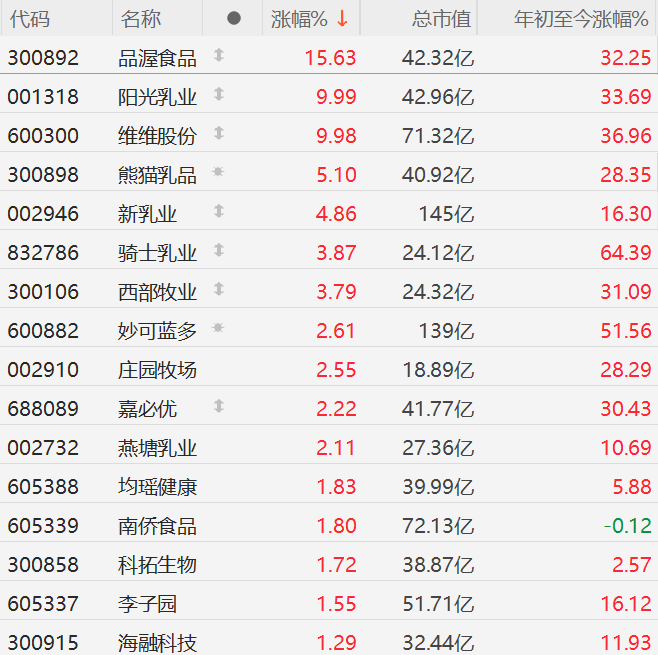
Task: Select stock code 300106
Action: coord(43,292)
